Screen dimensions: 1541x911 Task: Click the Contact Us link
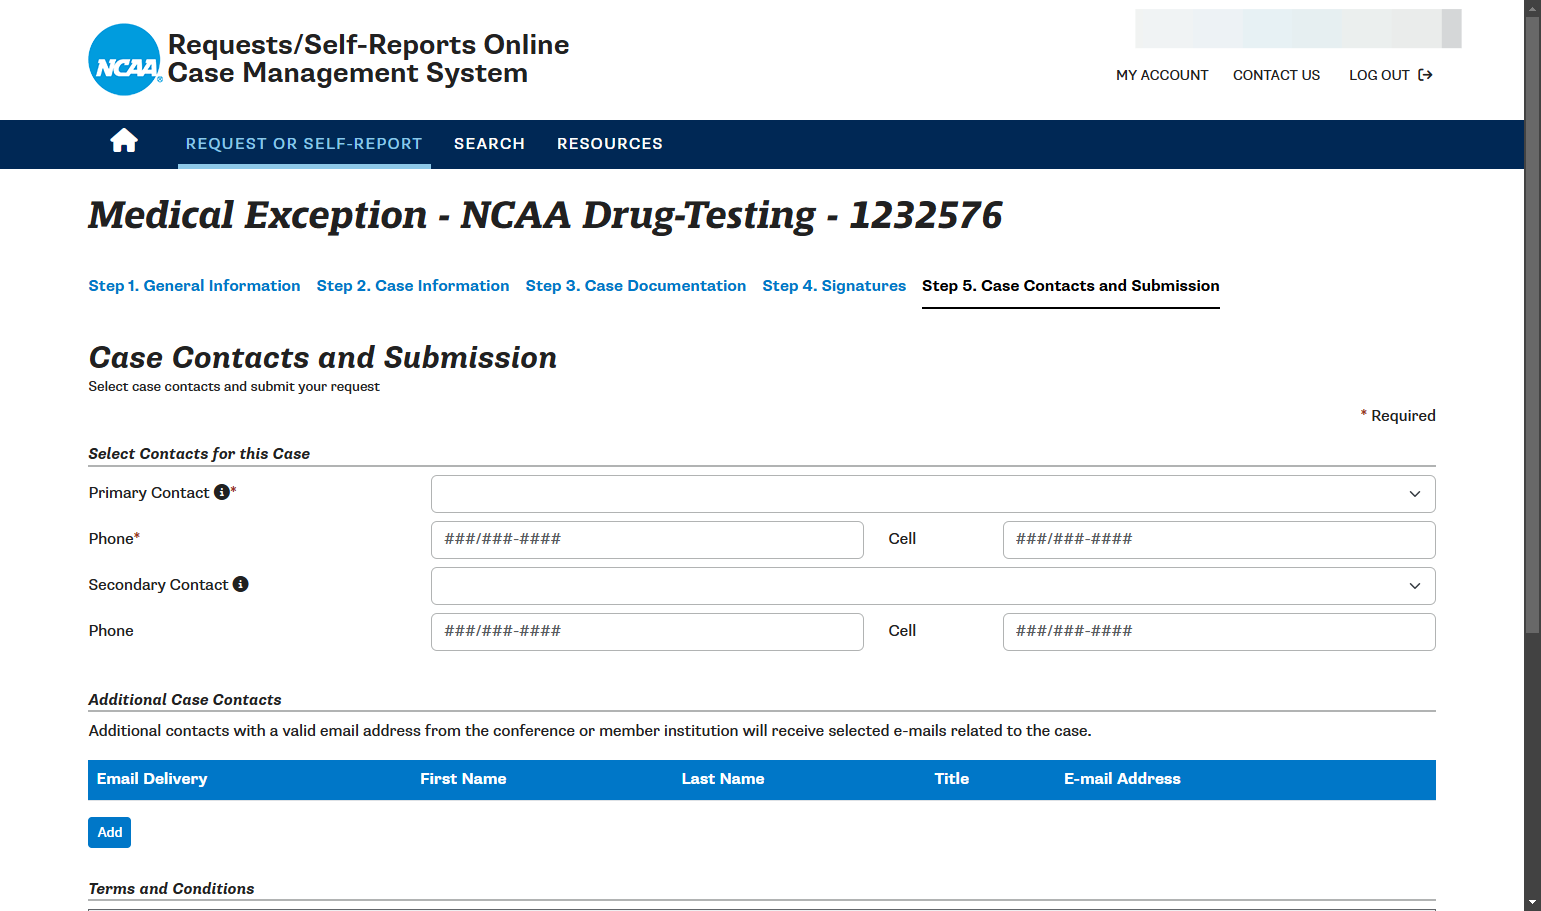tap(1276, 75)
